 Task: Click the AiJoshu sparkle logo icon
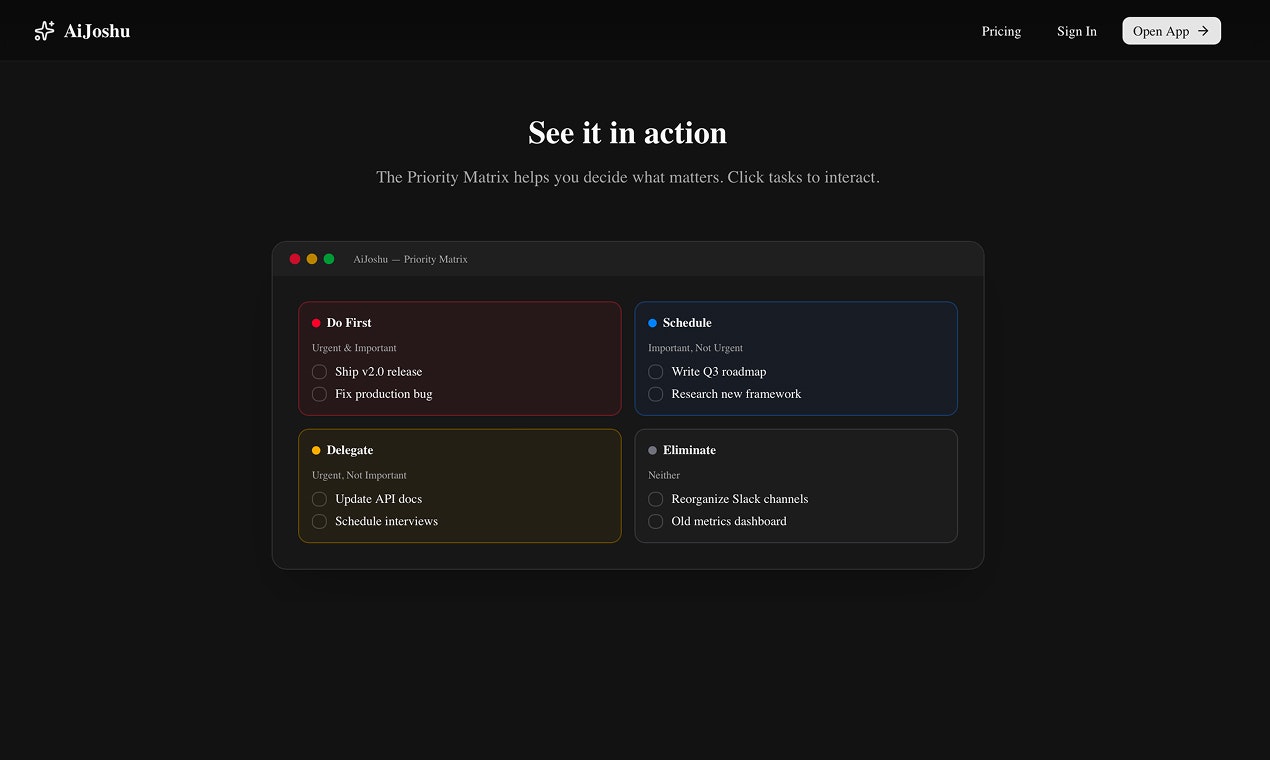(44, 31)
